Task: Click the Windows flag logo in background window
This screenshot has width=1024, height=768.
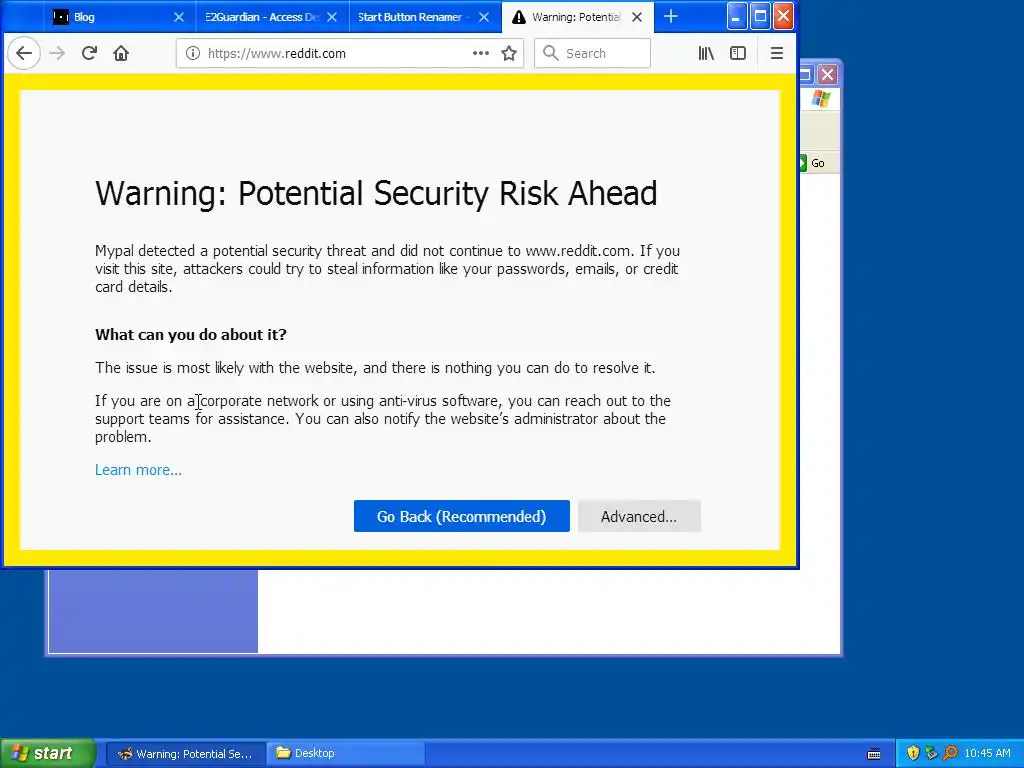Action: tap(820, 99)
